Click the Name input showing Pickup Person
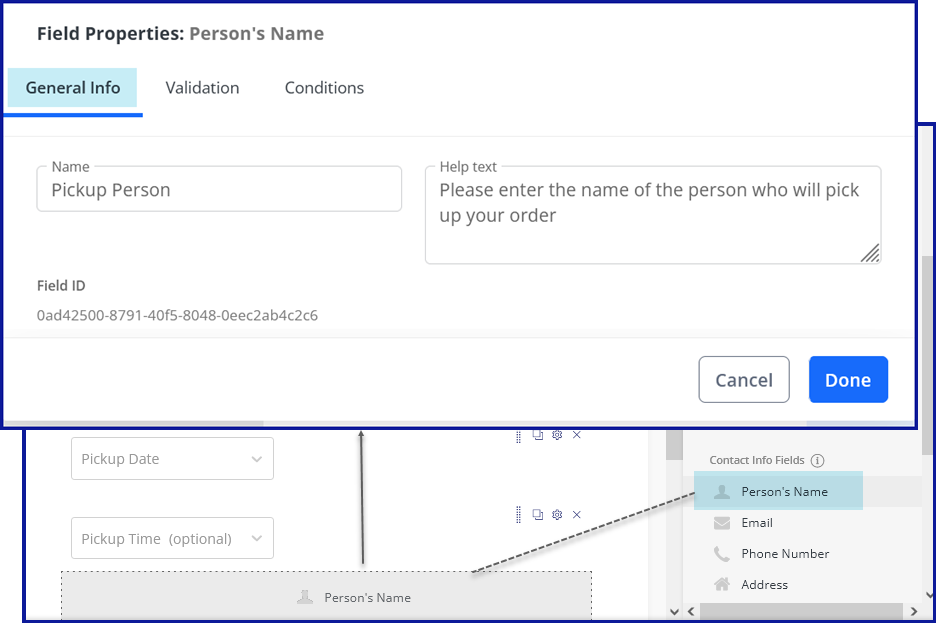This screenshot has width=936, height=623. click(x=219, y=188)
